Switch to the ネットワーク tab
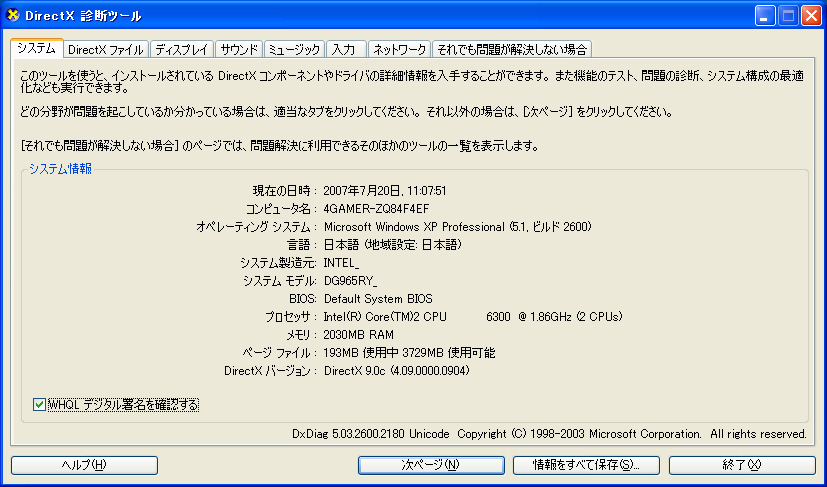The width and height of the screenshot is (827, 487). [x=399, y=50]
